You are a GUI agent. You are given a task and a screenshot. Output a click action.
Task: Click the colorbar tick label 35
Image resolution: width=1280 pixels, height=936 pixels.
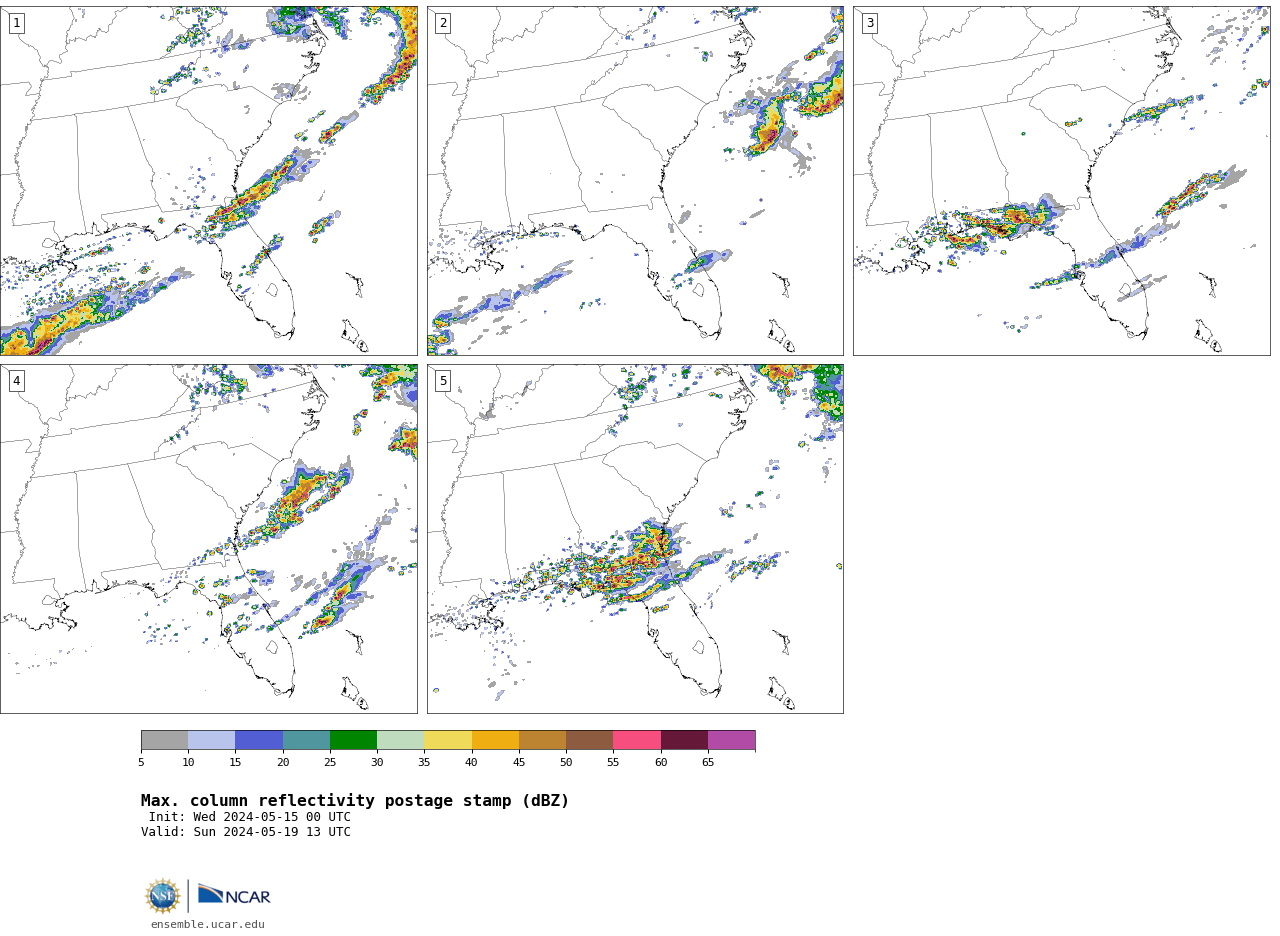pyautogui.click(x=424, y=763)
